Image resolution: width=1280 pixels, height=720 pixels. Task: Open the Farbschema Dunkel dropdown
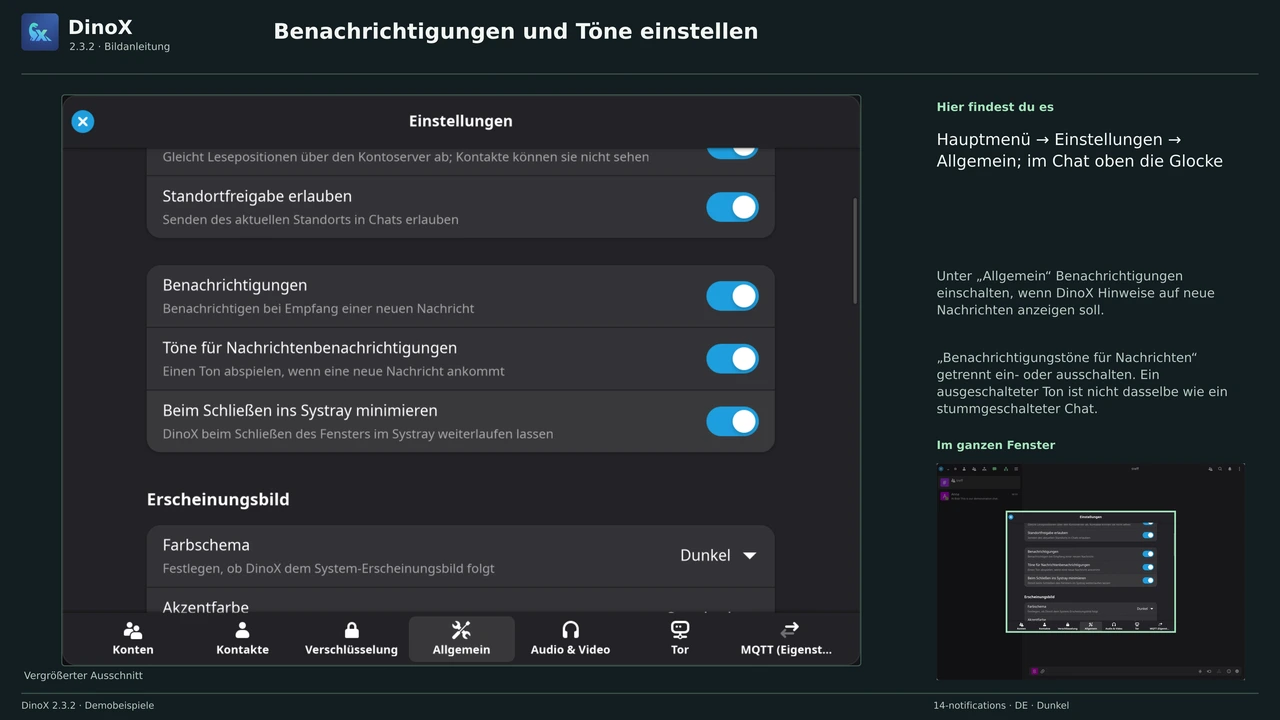[718, 555]
